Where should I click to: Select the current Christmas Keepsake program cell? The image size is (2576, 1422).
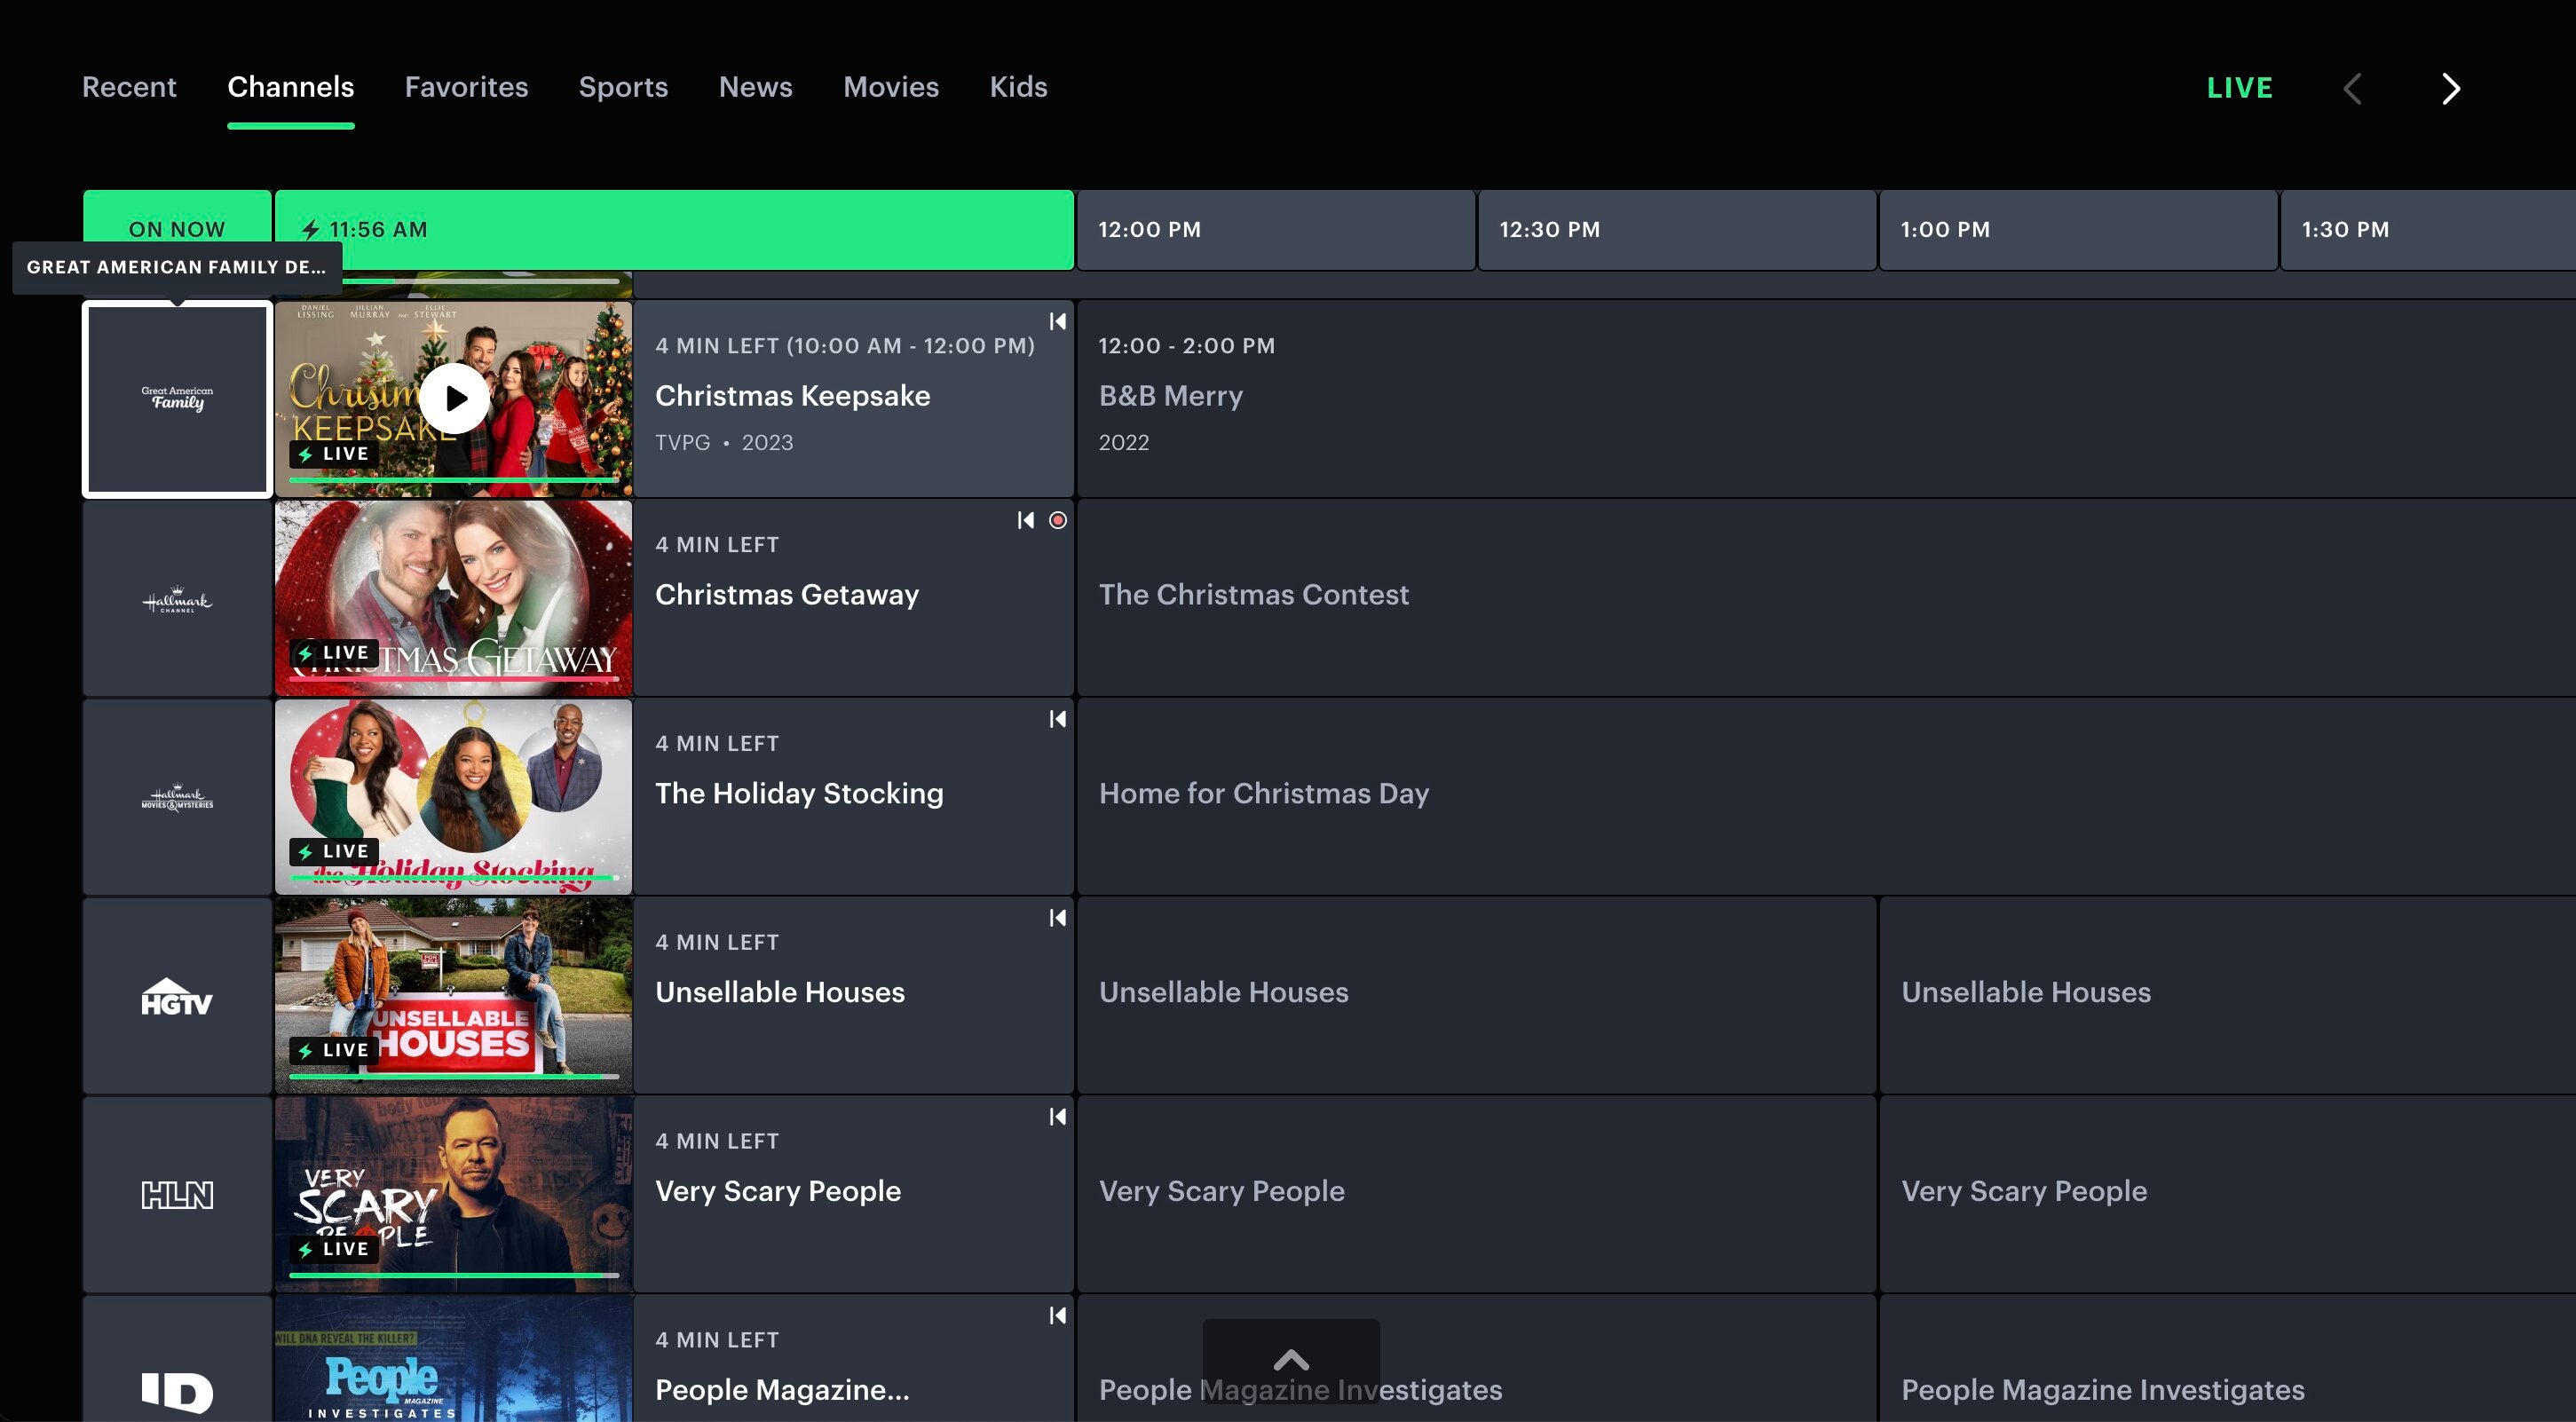click(854, 399)
